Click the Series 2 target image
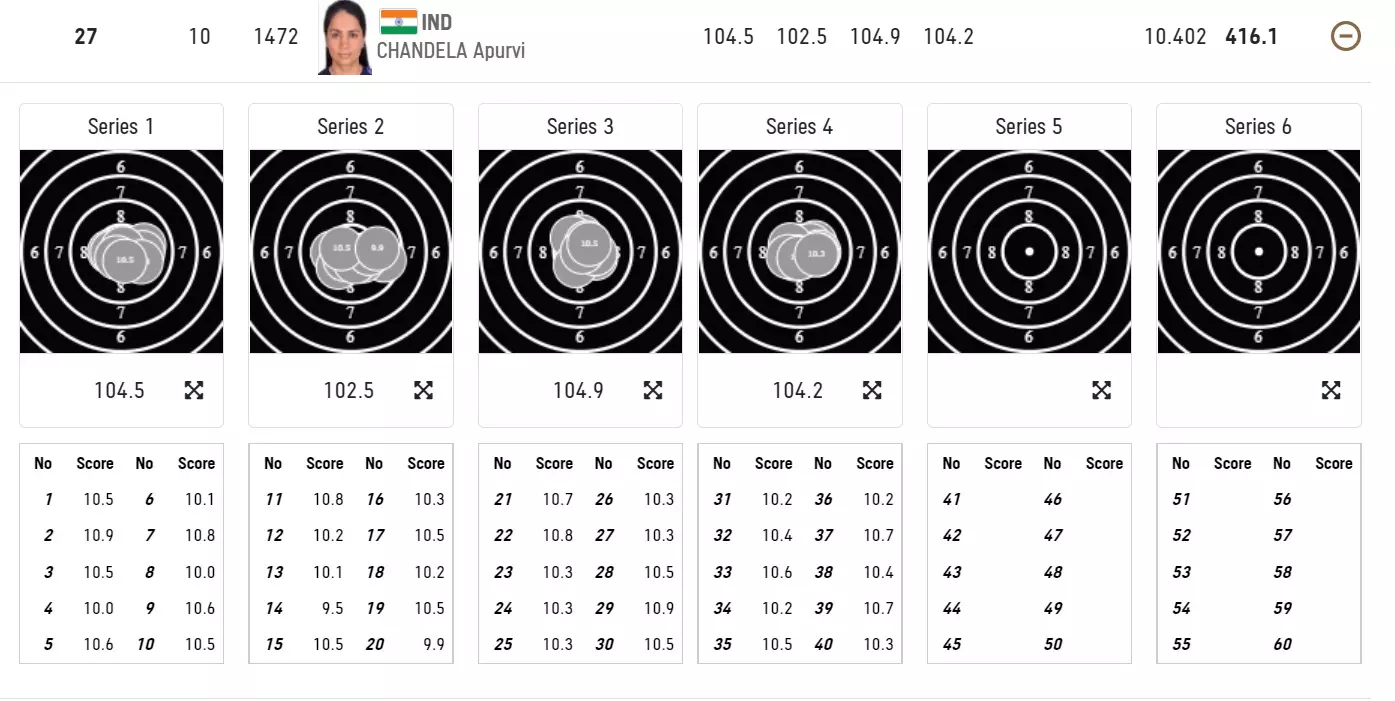 coord(350,252)
